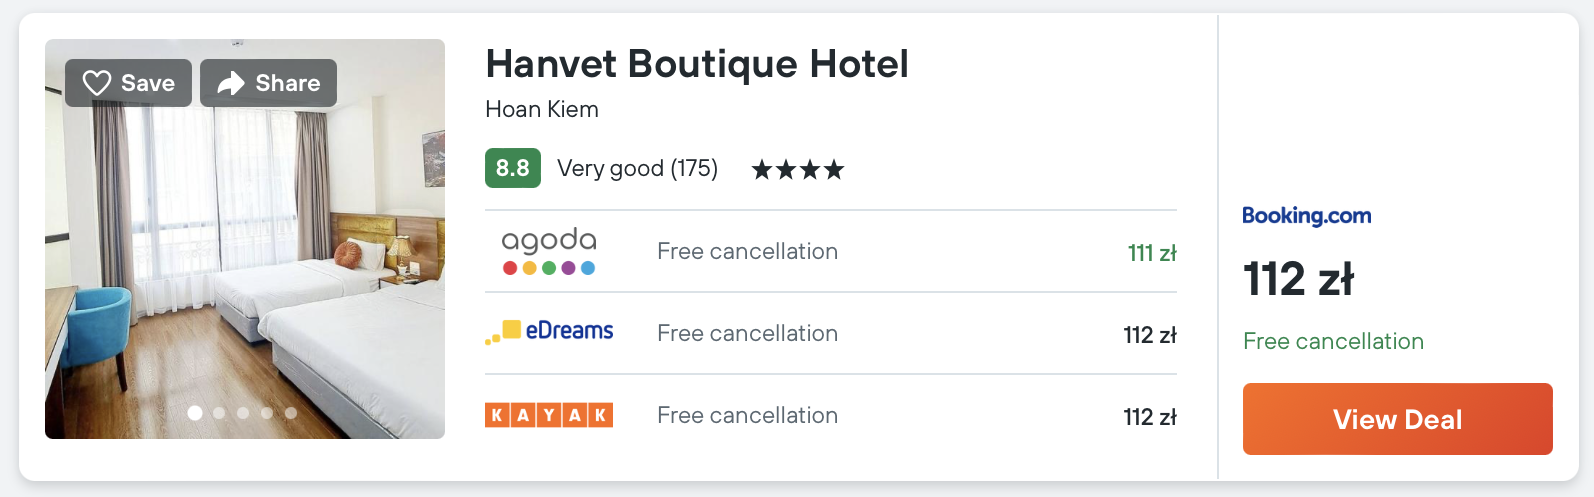Open the Hanvet Boutique Hotel title link
Image resolution: width=1594 pixels, height=497 pixels.
click(696, 64)
